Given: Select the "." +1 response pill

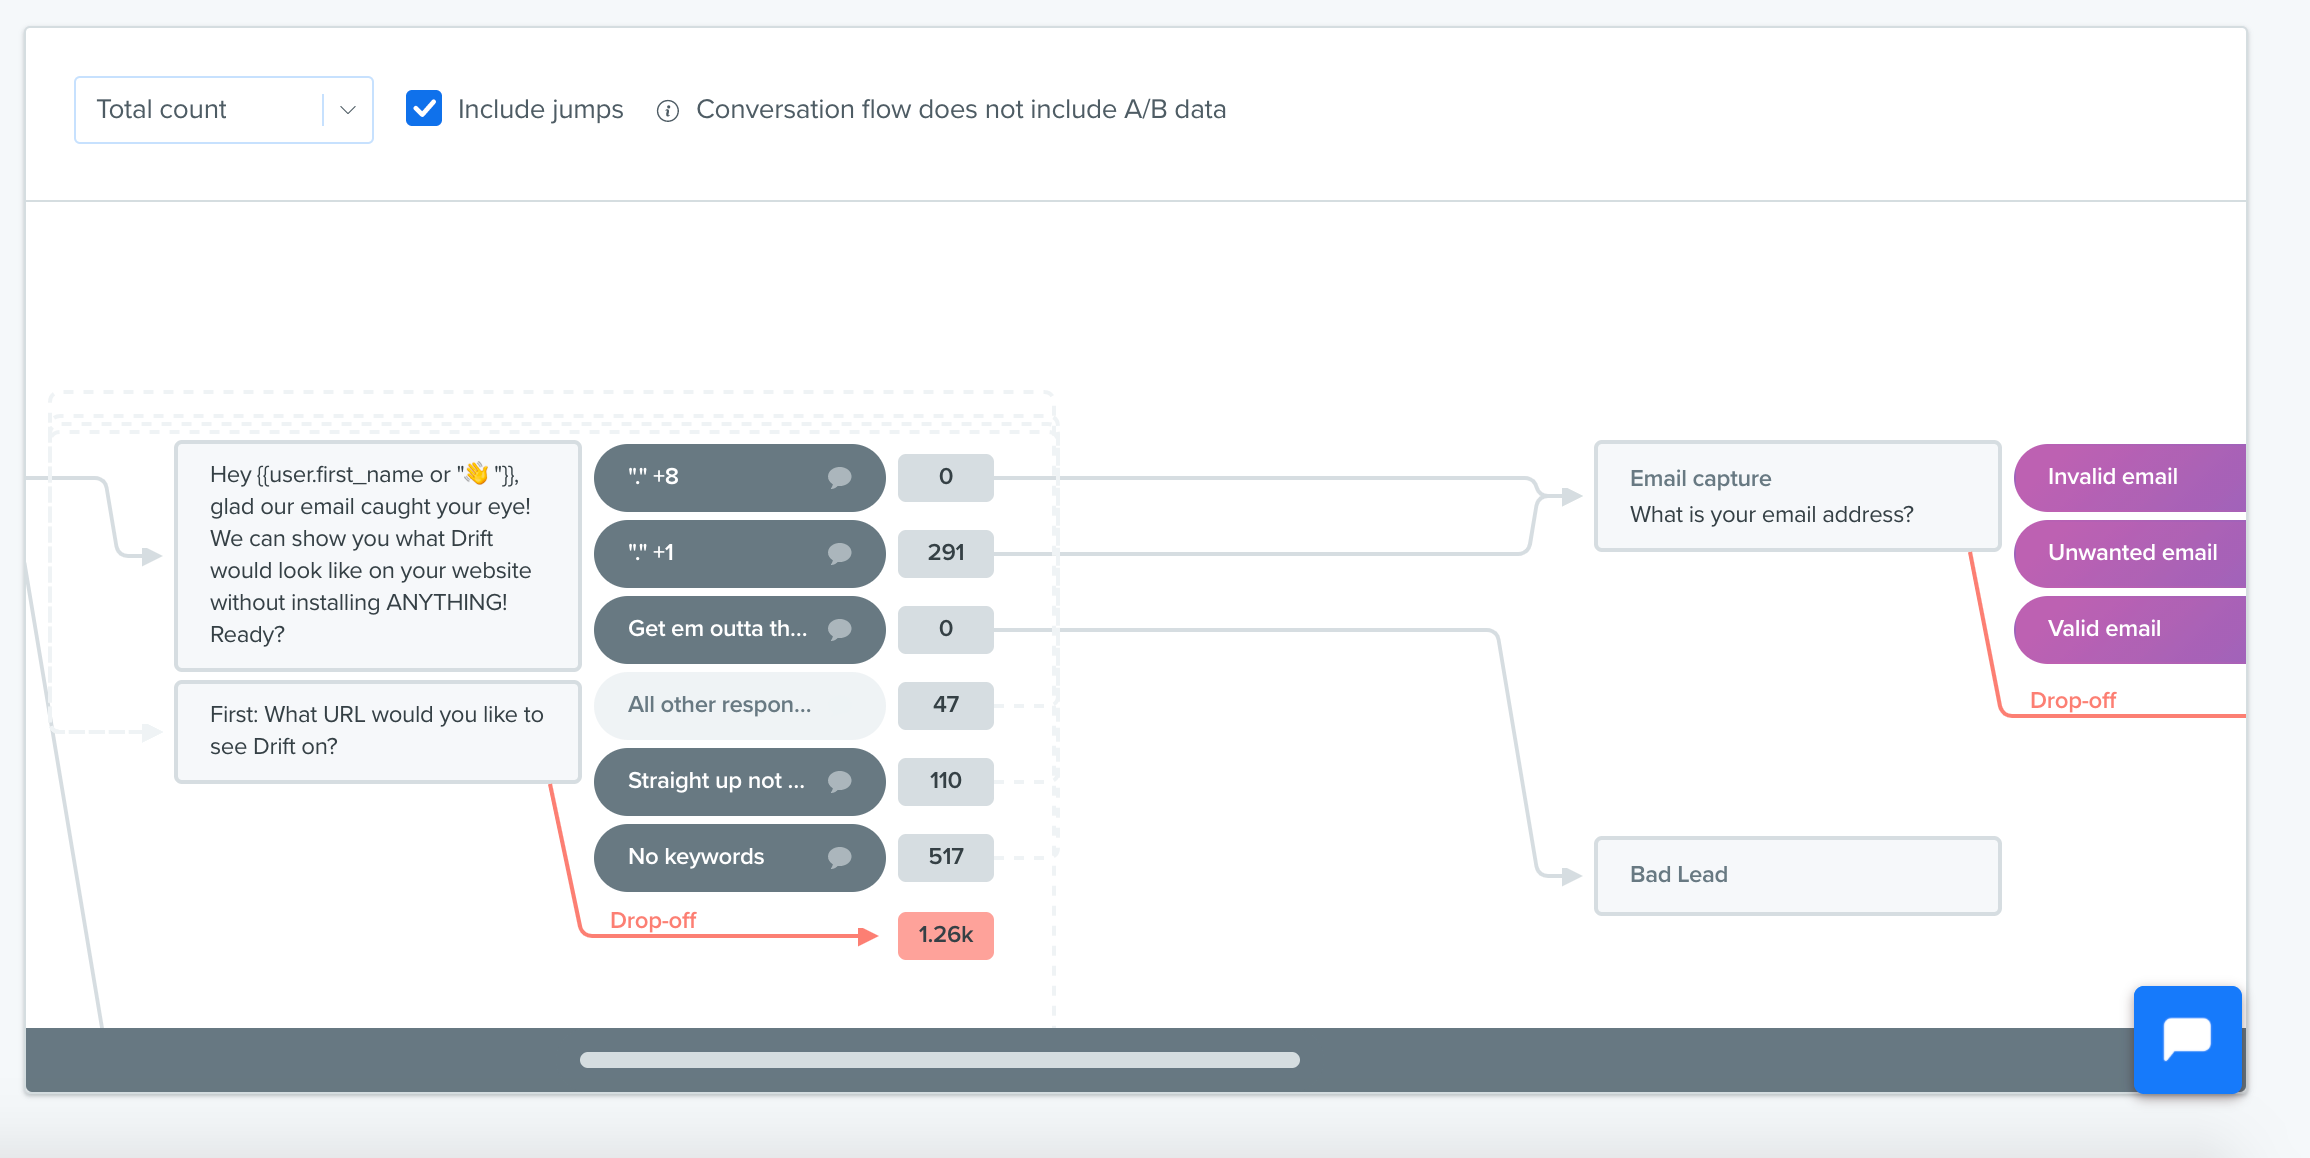Looking at the screenshot, I should (x=739, y=554).
